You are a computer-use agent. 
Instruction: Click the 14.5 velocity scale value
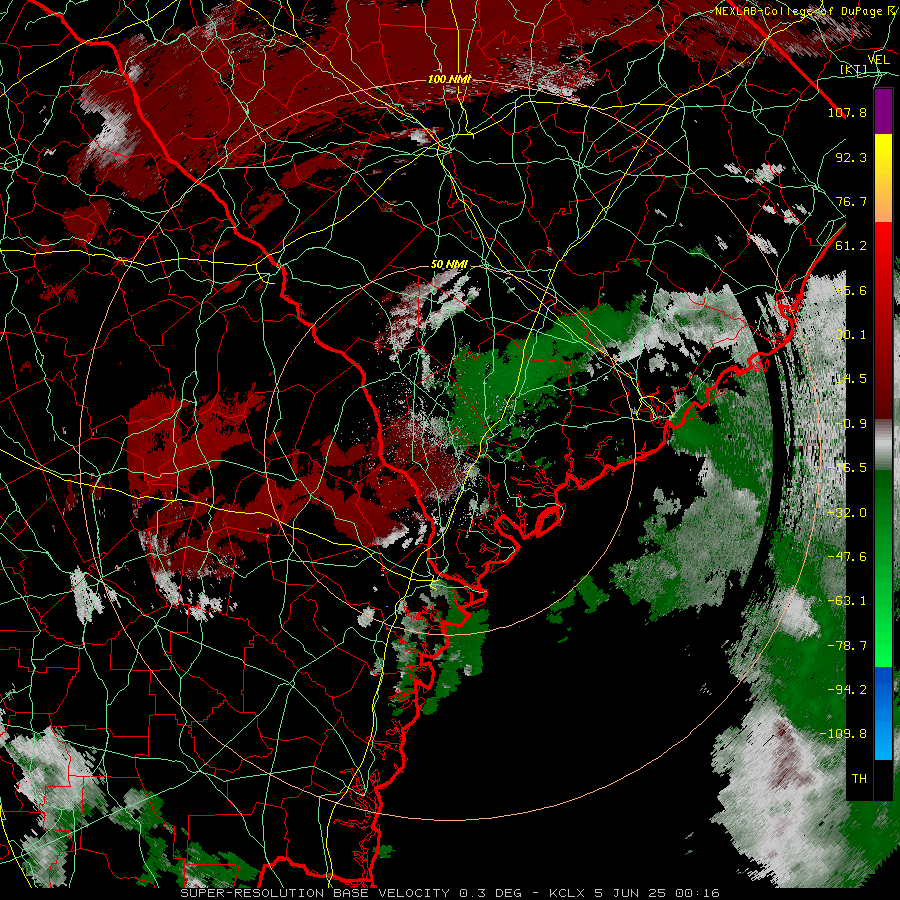click(x=851, y=379)
